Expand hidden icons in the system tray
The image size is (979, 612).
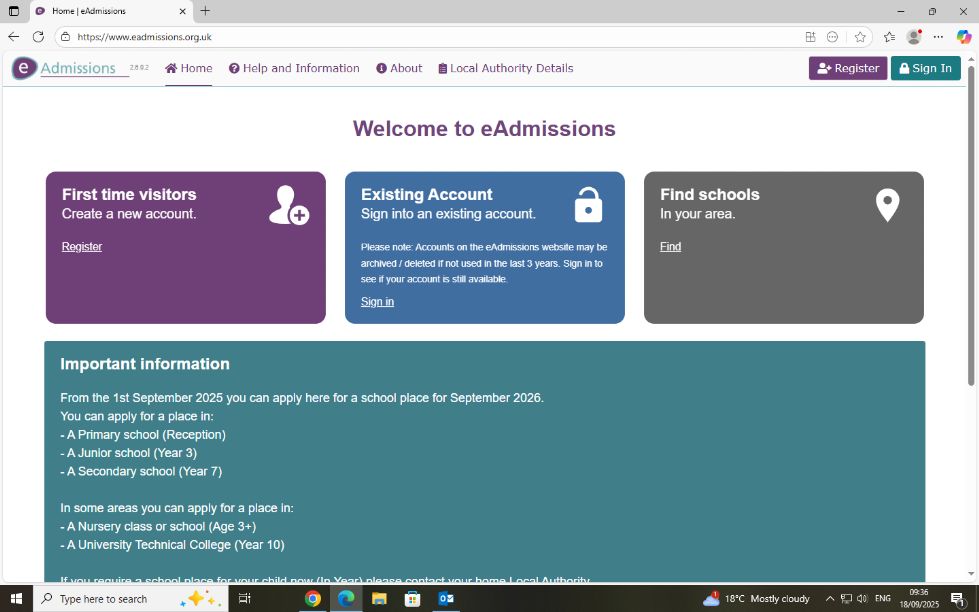click(830, 598)
